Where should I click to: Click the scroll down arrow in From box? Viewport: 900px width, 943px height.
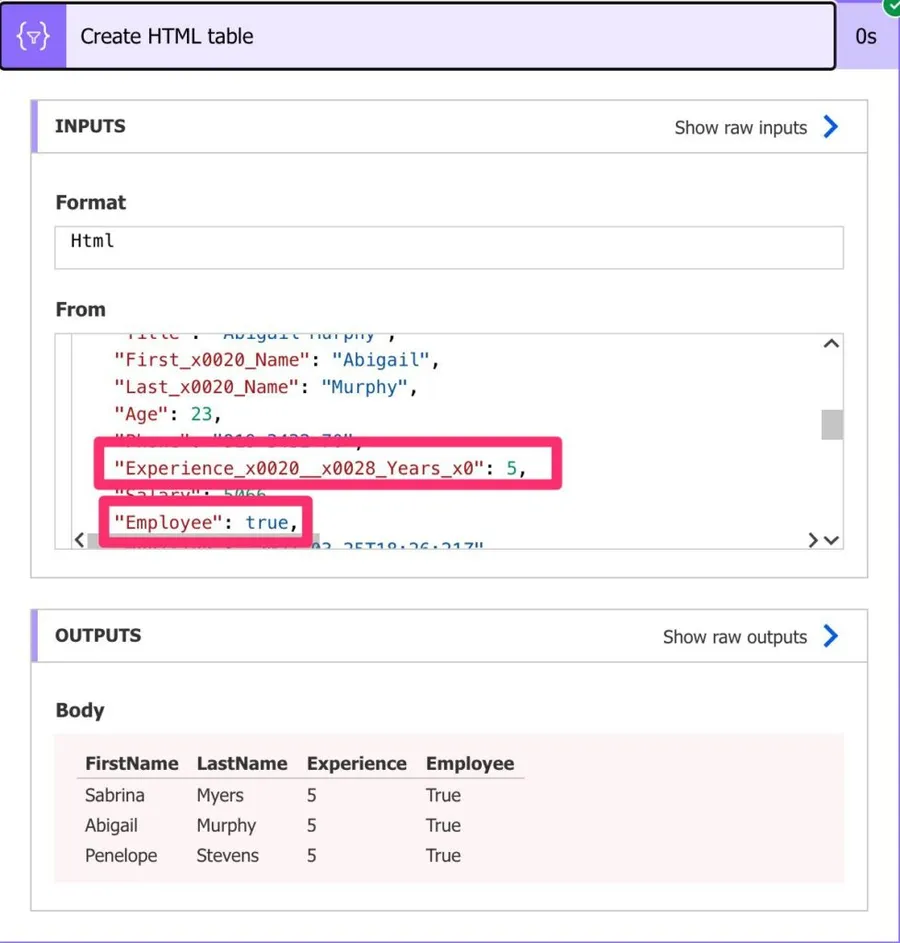click(x=831, y=540)
